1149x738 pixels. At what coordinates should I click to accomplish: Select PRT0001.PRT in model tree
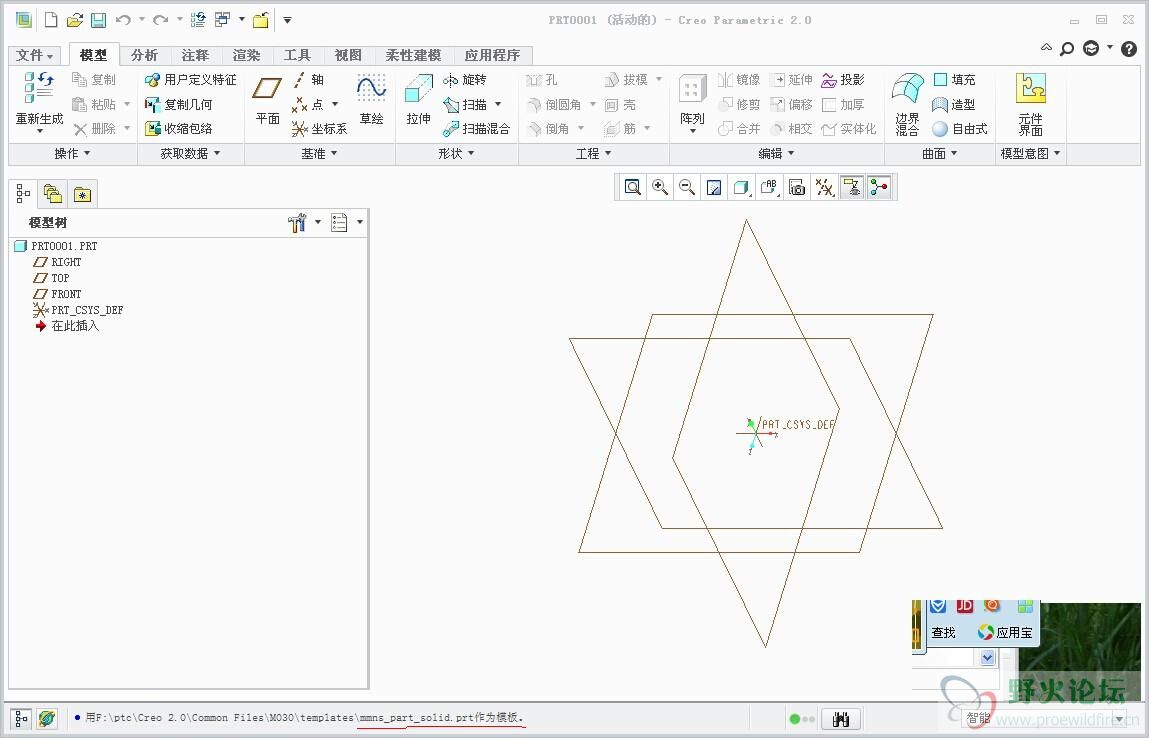56,246
